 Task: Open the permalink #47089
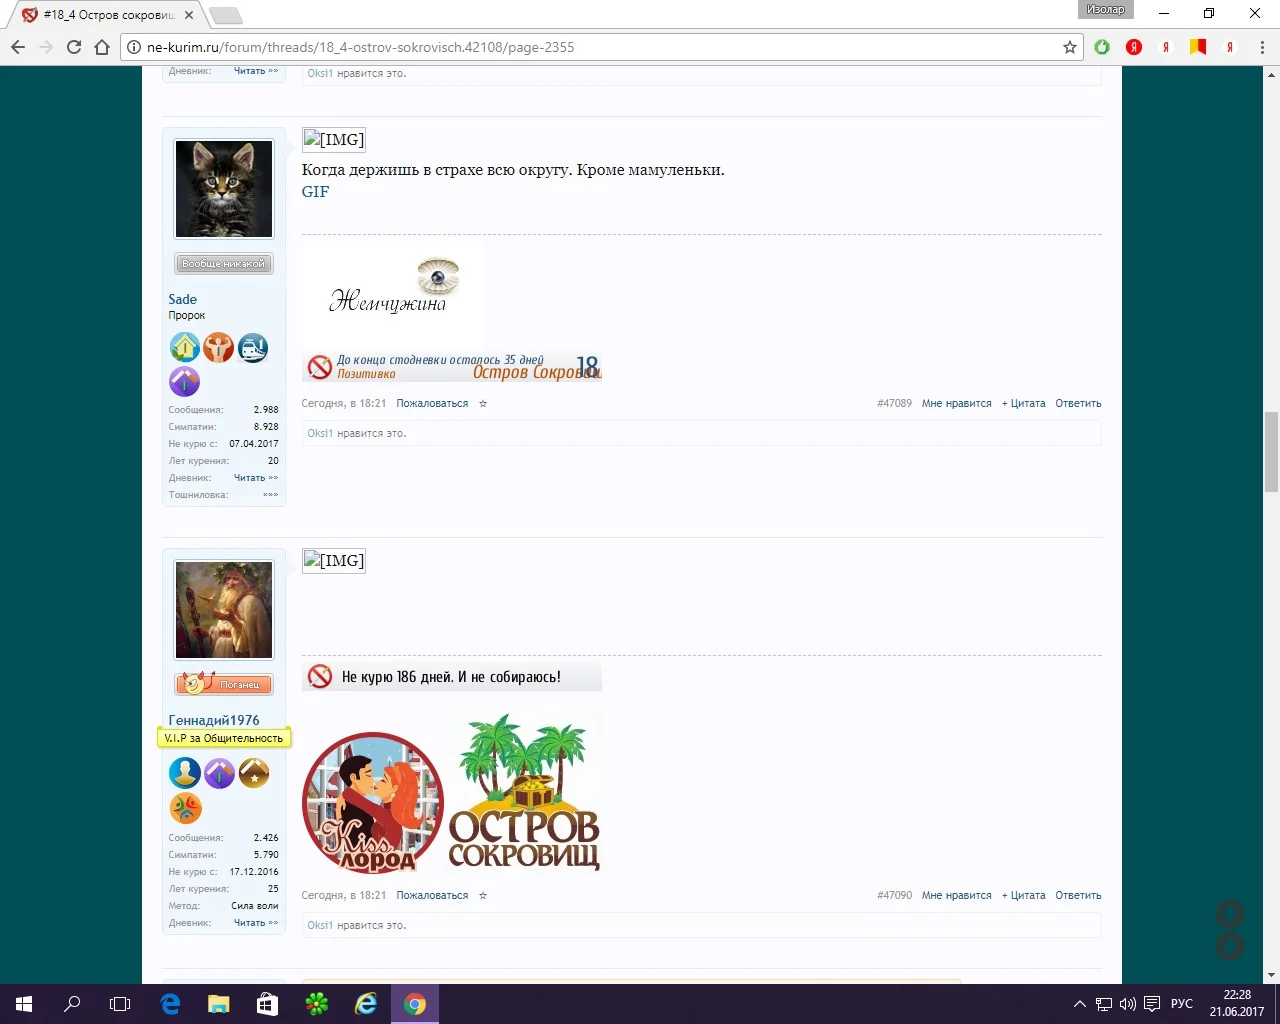pyautogui.click(x=894, y=404)
